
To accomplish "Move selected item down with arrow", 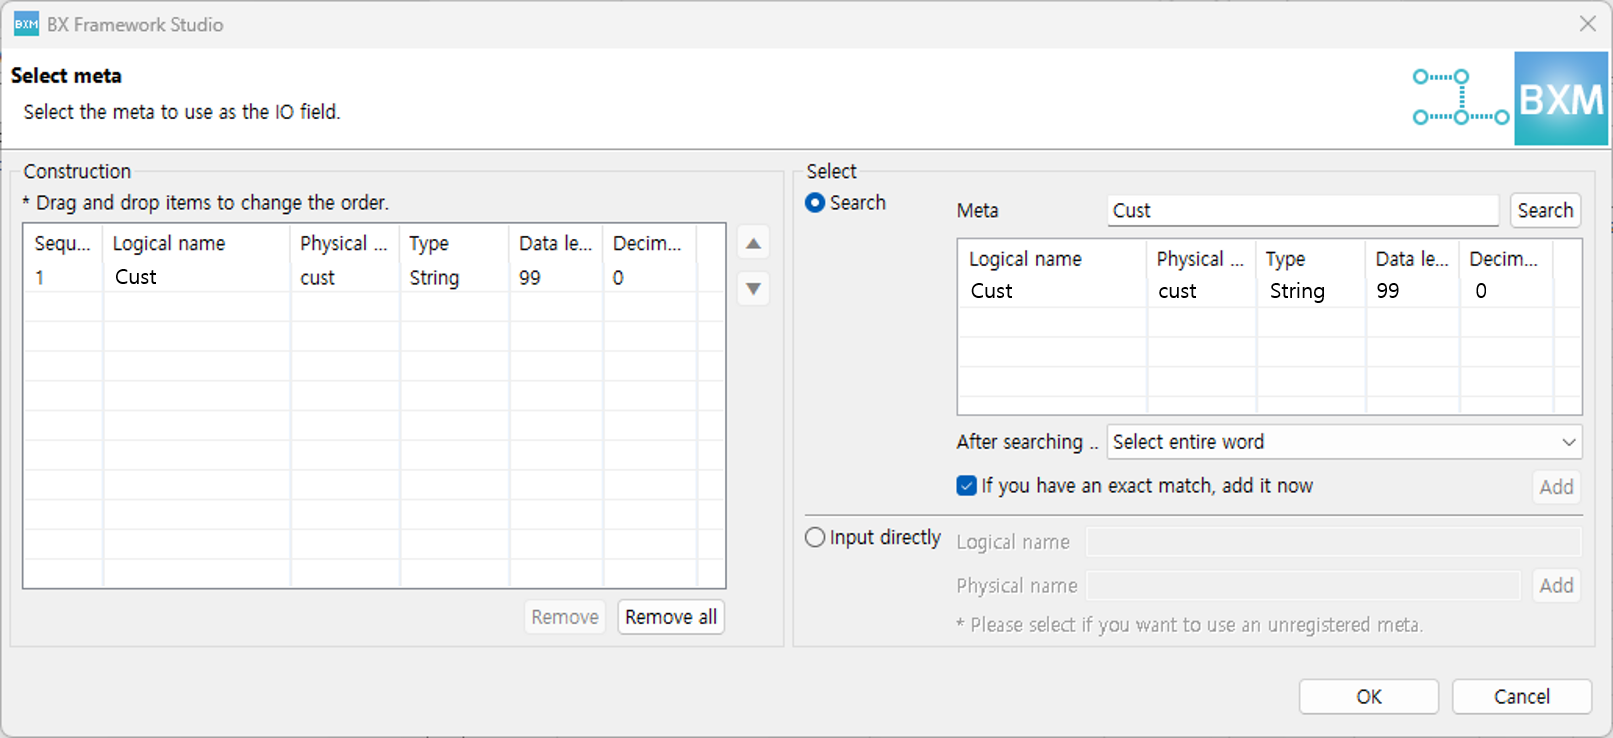I will [753, 289].
